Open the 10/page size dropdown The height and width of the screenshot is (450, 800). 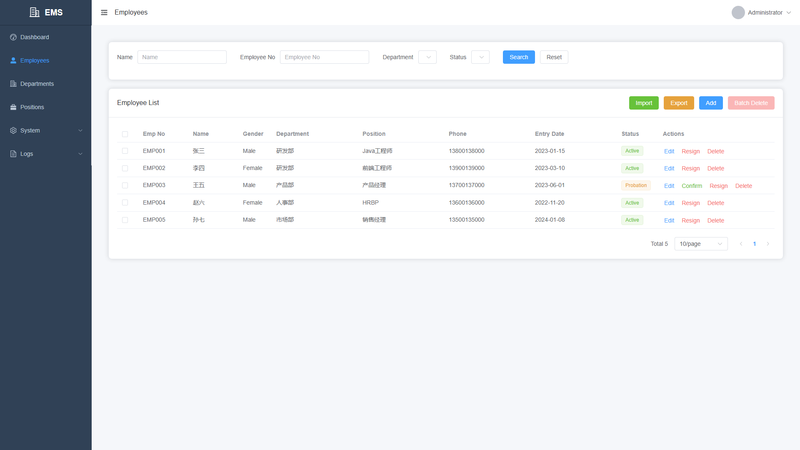tap(701, 244)
